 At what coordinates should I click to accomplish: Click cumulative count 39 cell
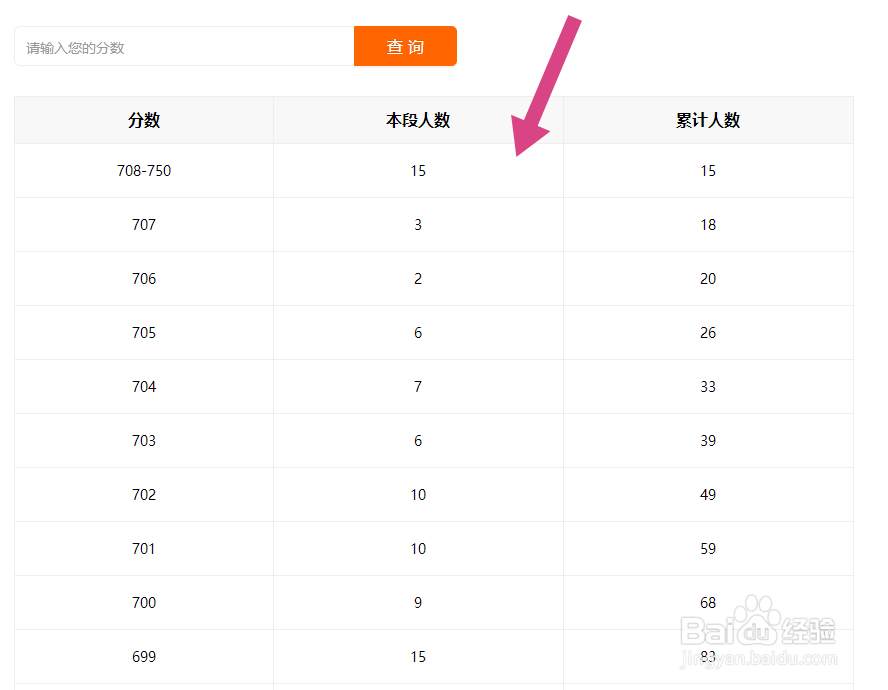coord(708,441)
